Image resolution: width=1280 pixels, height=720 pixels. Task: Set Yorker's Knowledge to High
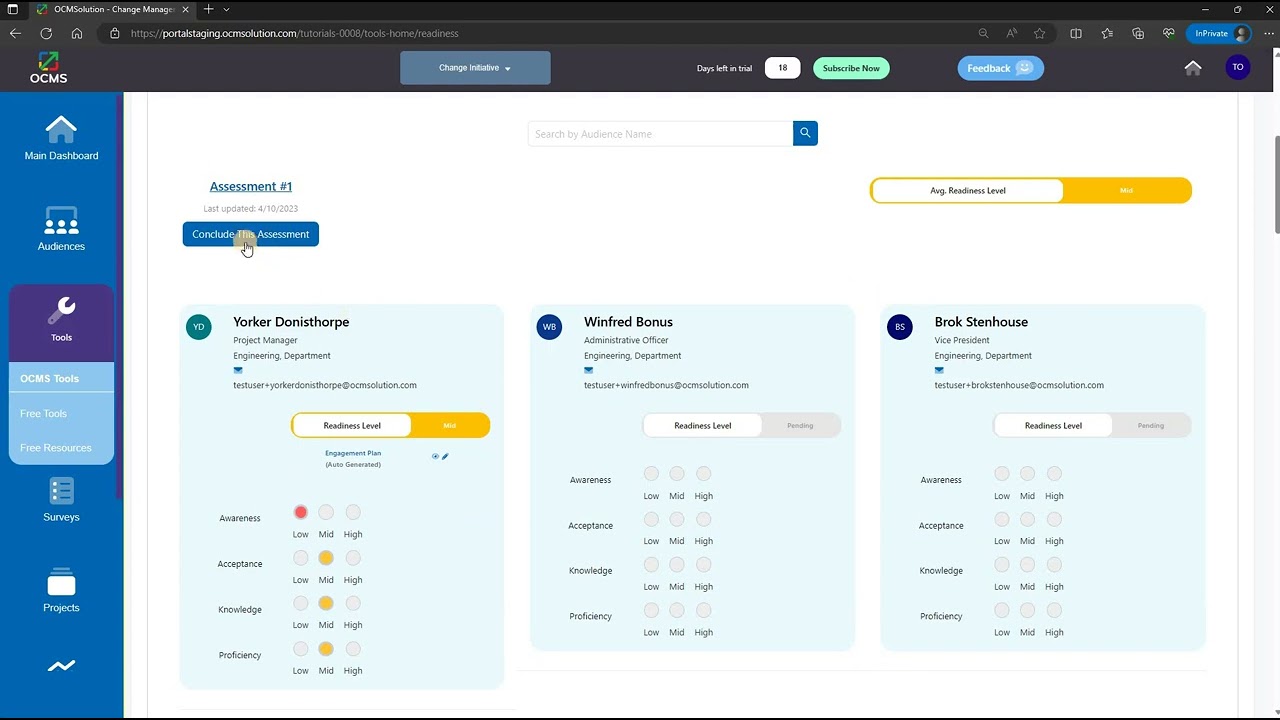pos(353,603)
